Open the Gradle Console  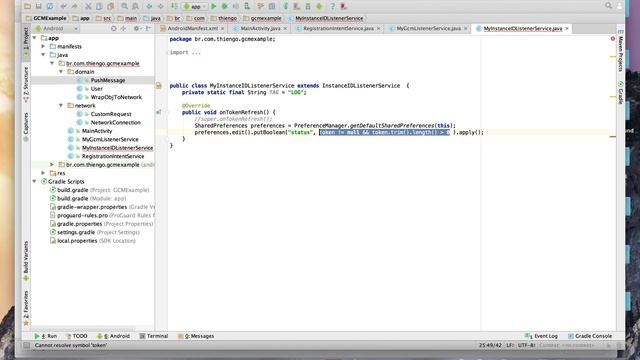pyautogui.click(x=590, y=336)
